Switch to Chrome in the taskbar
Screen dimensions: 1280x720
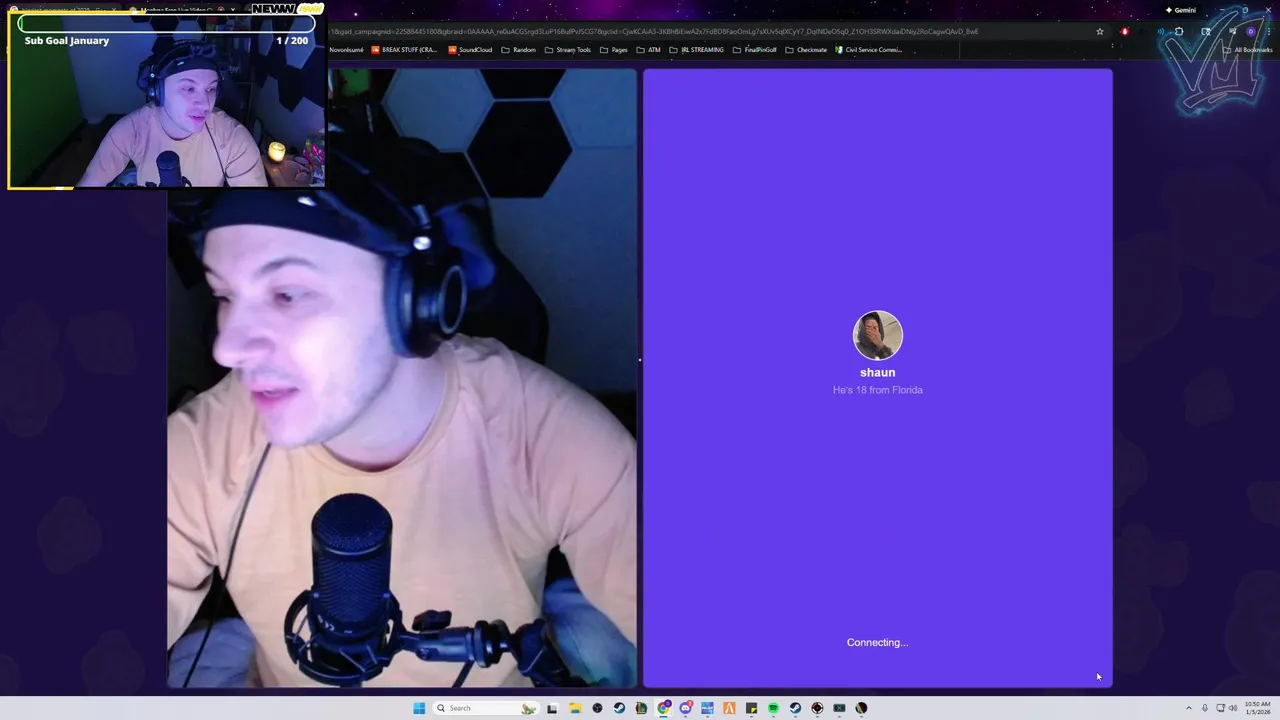coord(664,708)
